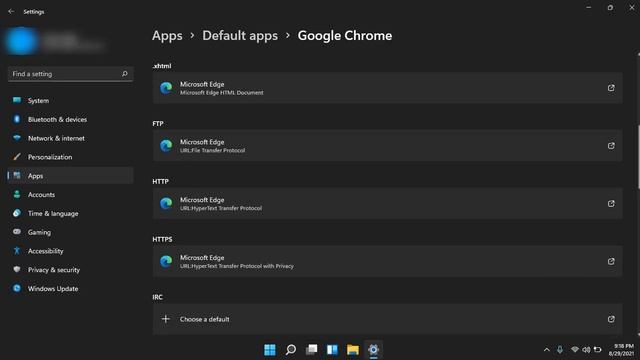This screenshot has height=360, width=640.
Task: Open the external link icon for FTP
Action: coord(611,146)
